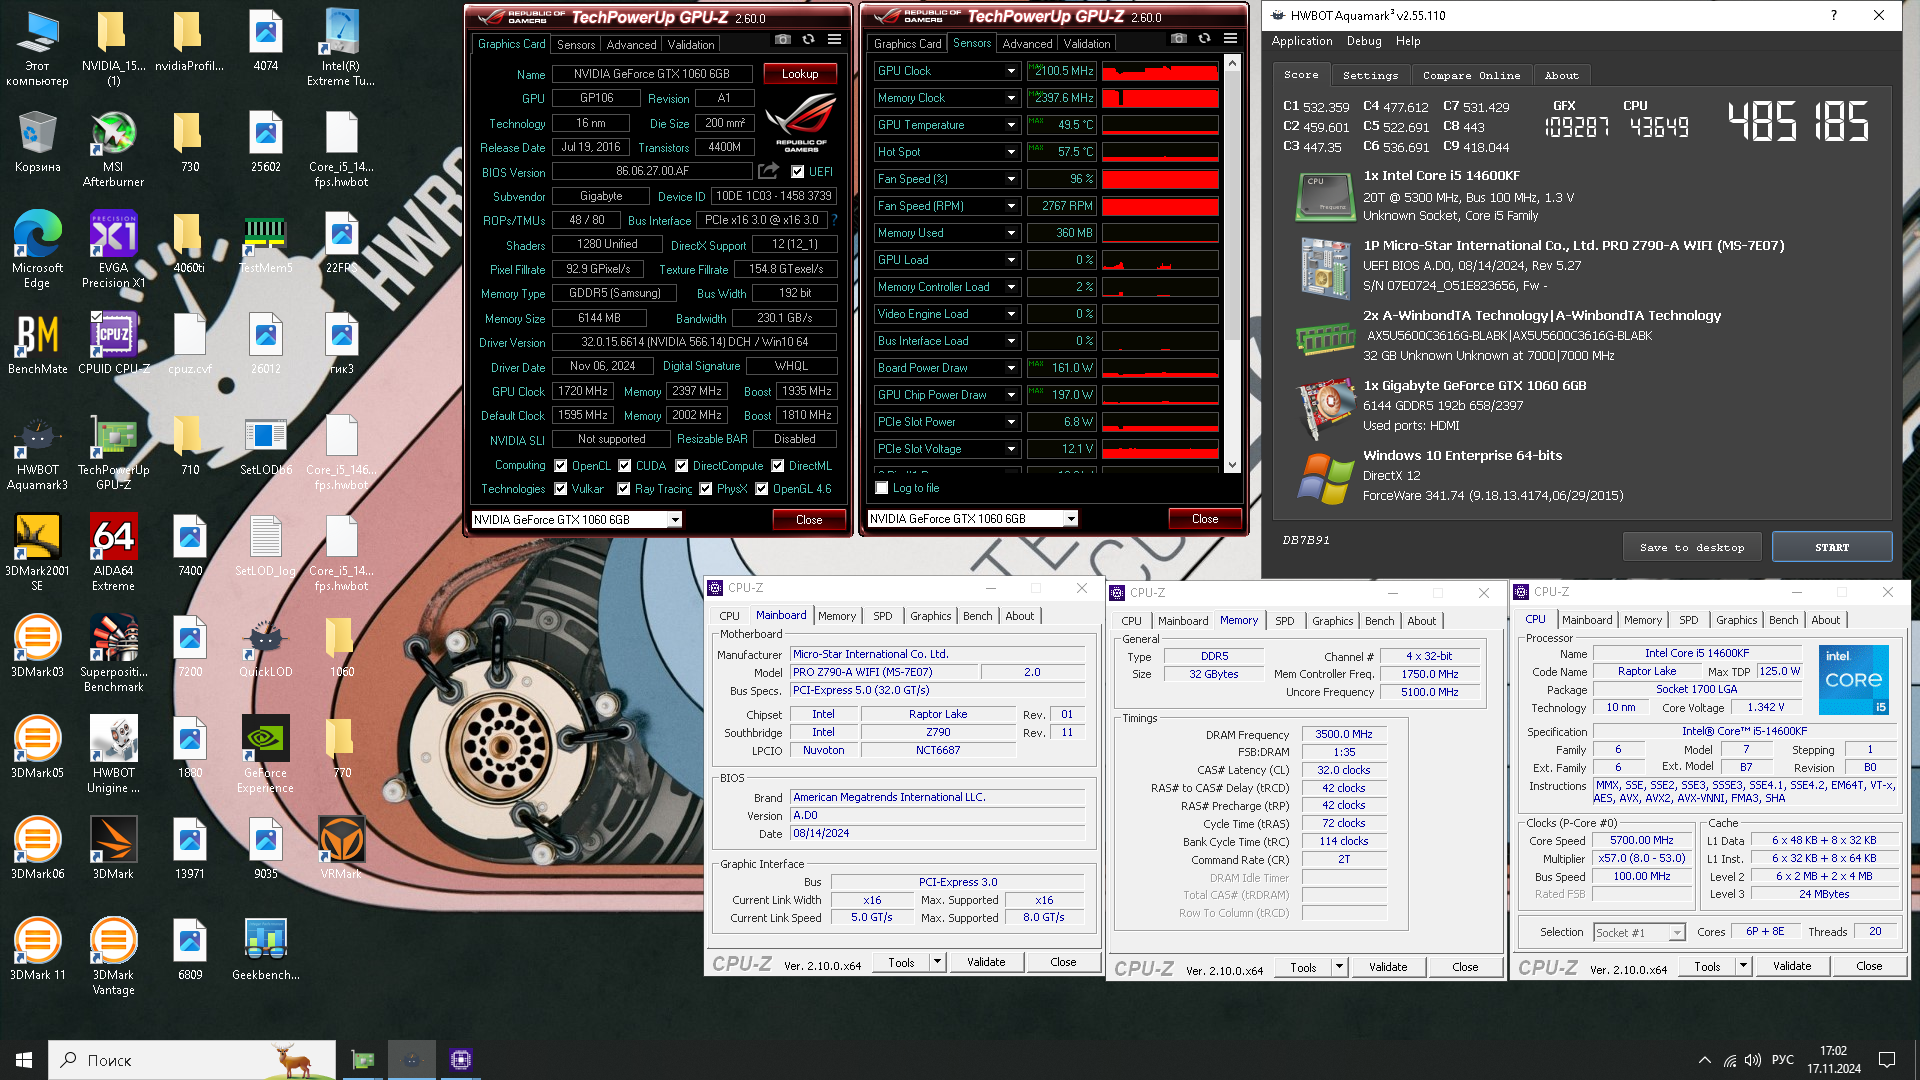The height and width of the screenshot is (1080, 1920).
Task: Click Close button in GPU-Z Sensors window
Action: 1205,519
